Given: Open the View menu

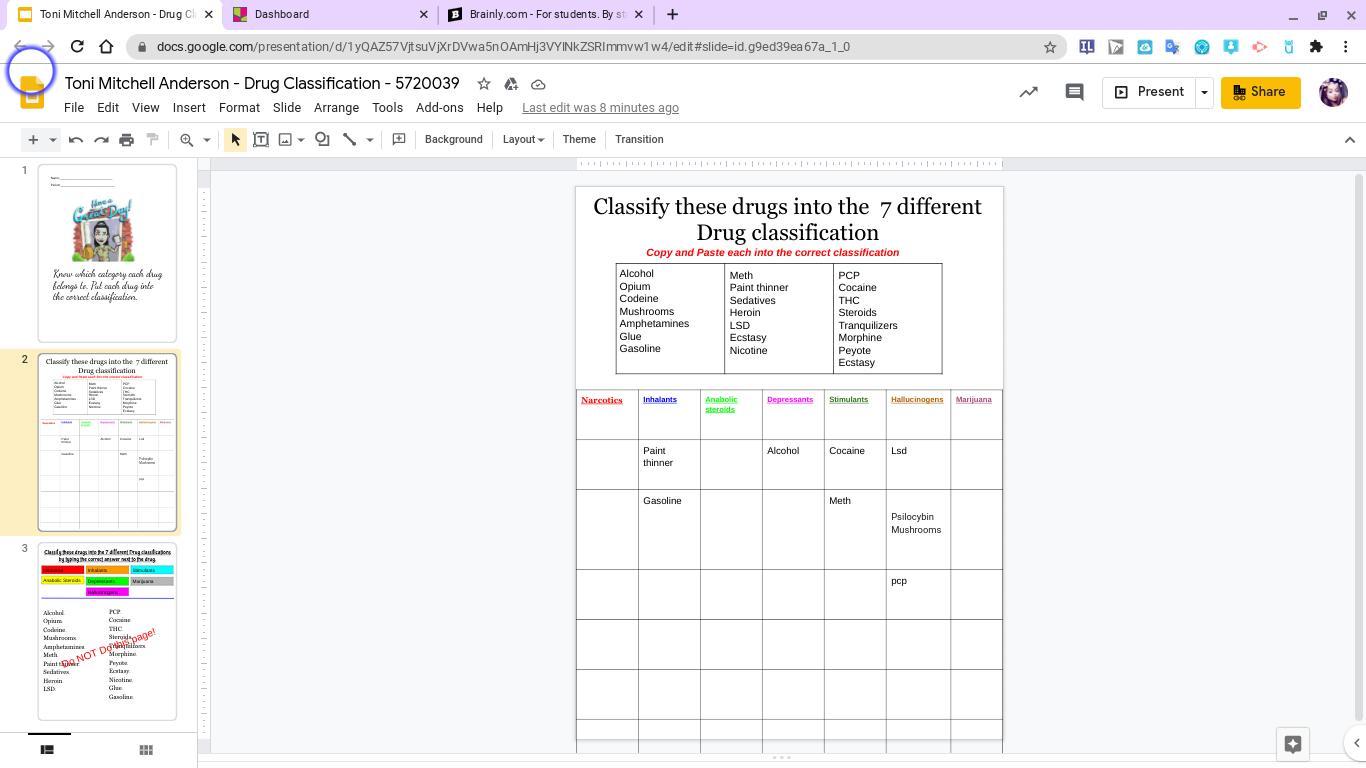Looking at the screenshot, I should pos(145,108).
